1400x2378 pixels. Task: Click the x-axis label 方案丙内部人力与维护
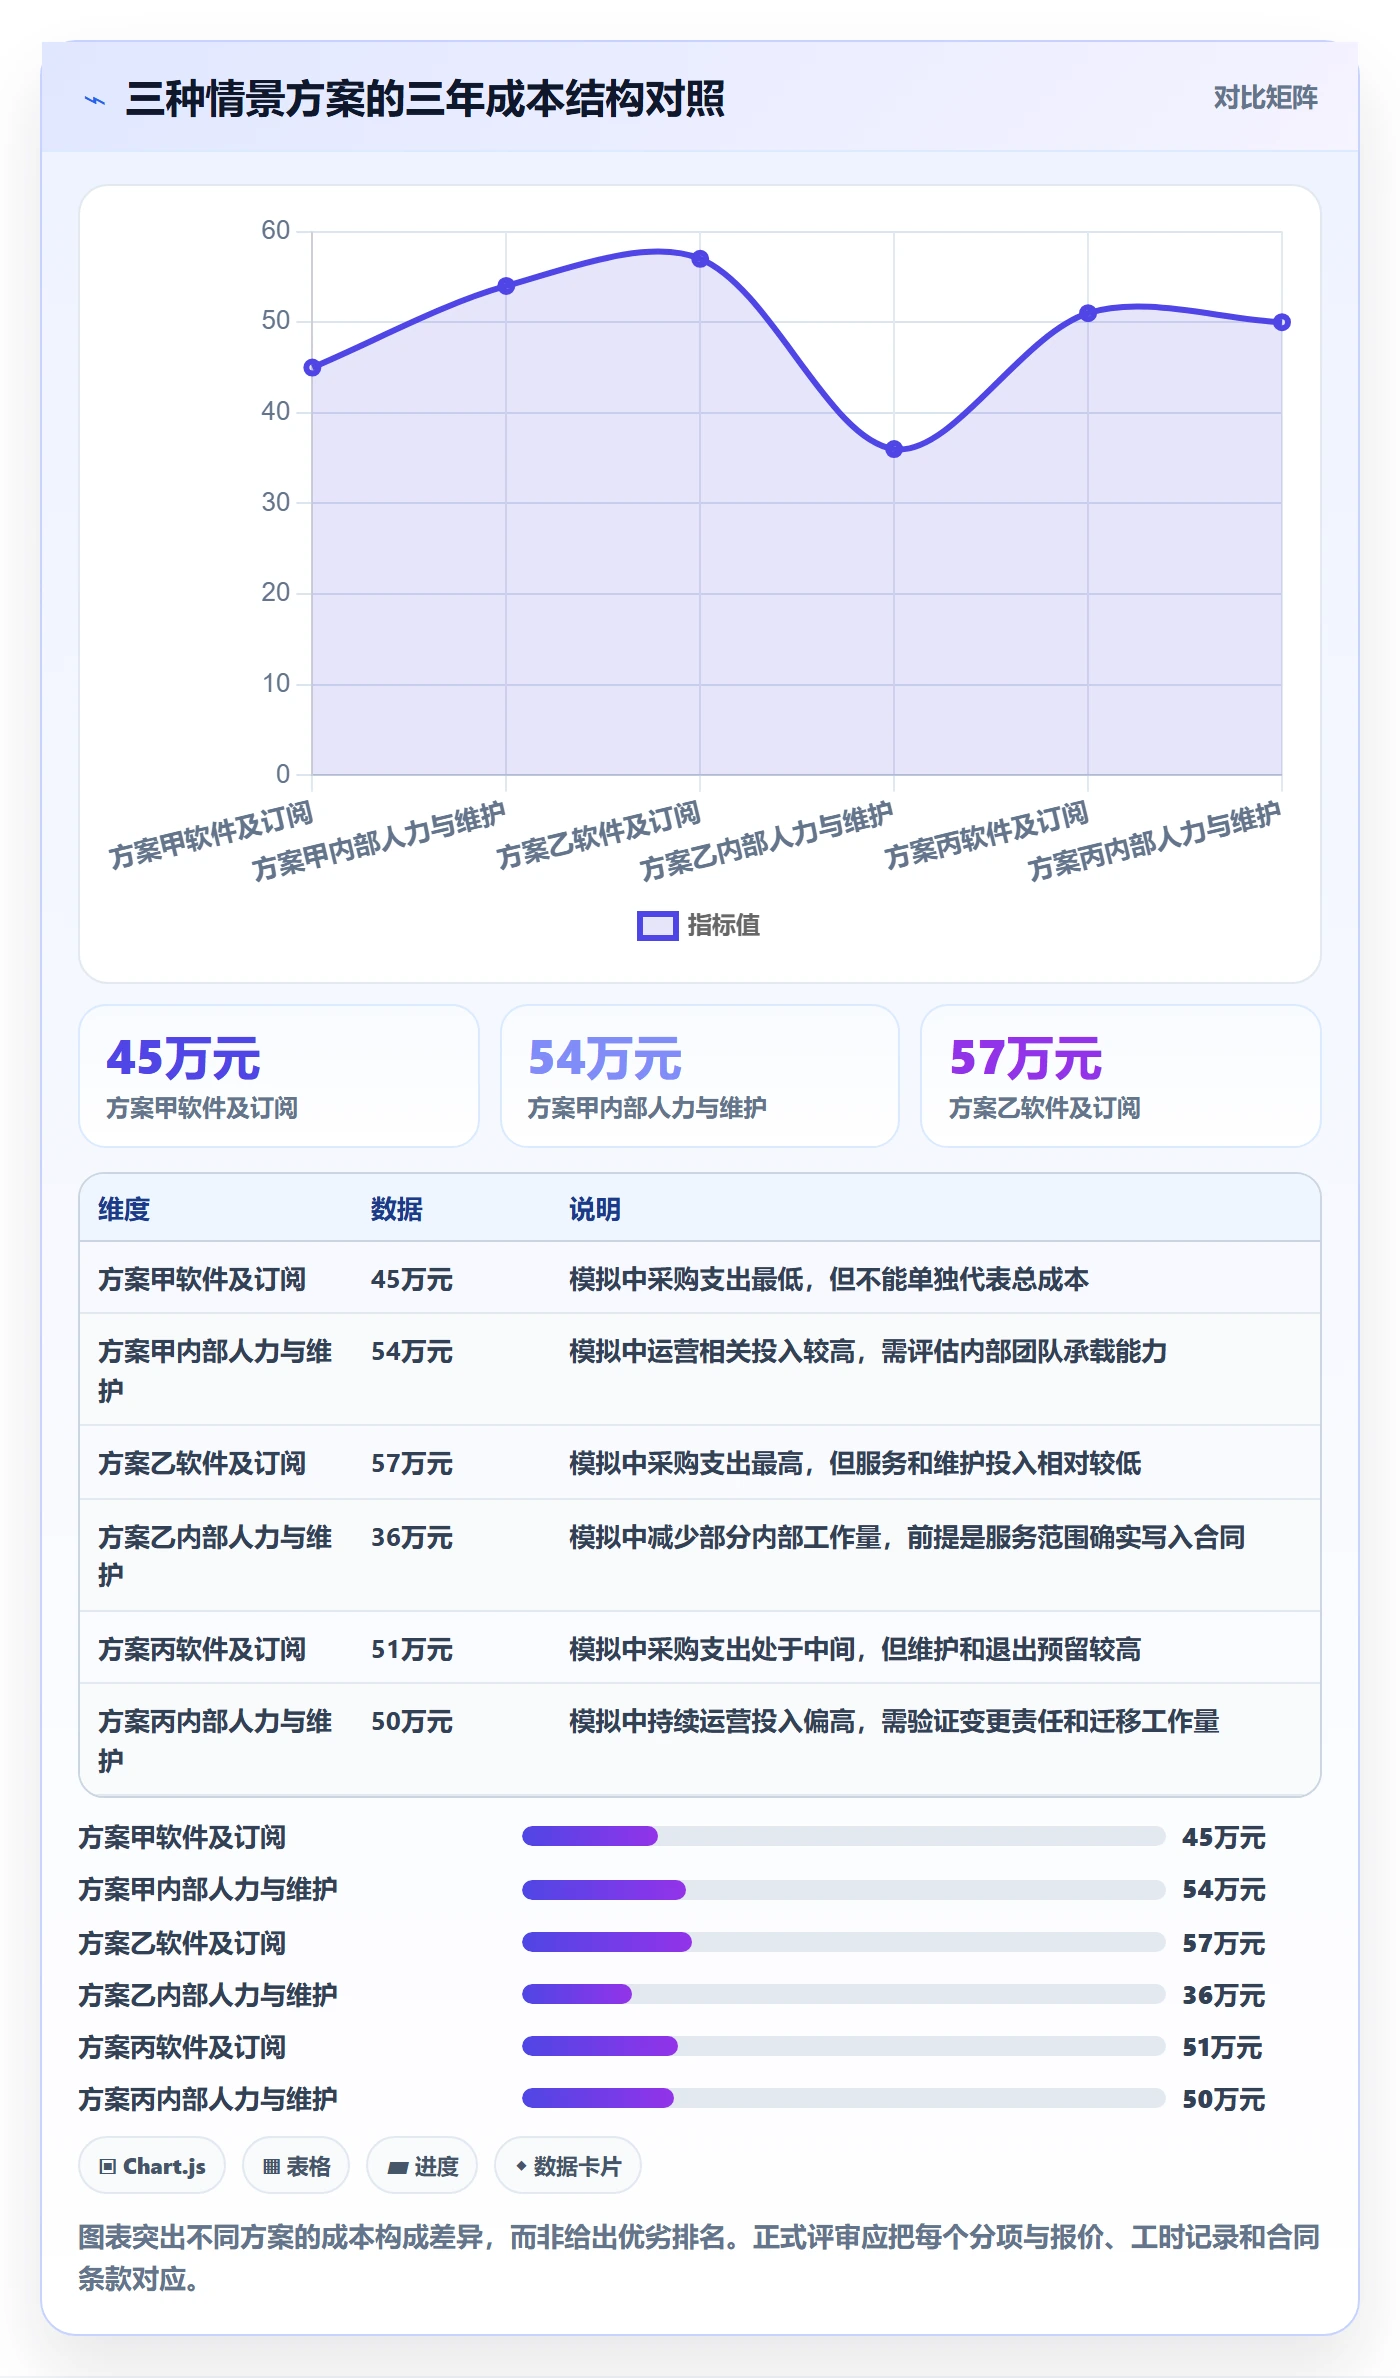pyautogui.click(x=1155, y=842)
